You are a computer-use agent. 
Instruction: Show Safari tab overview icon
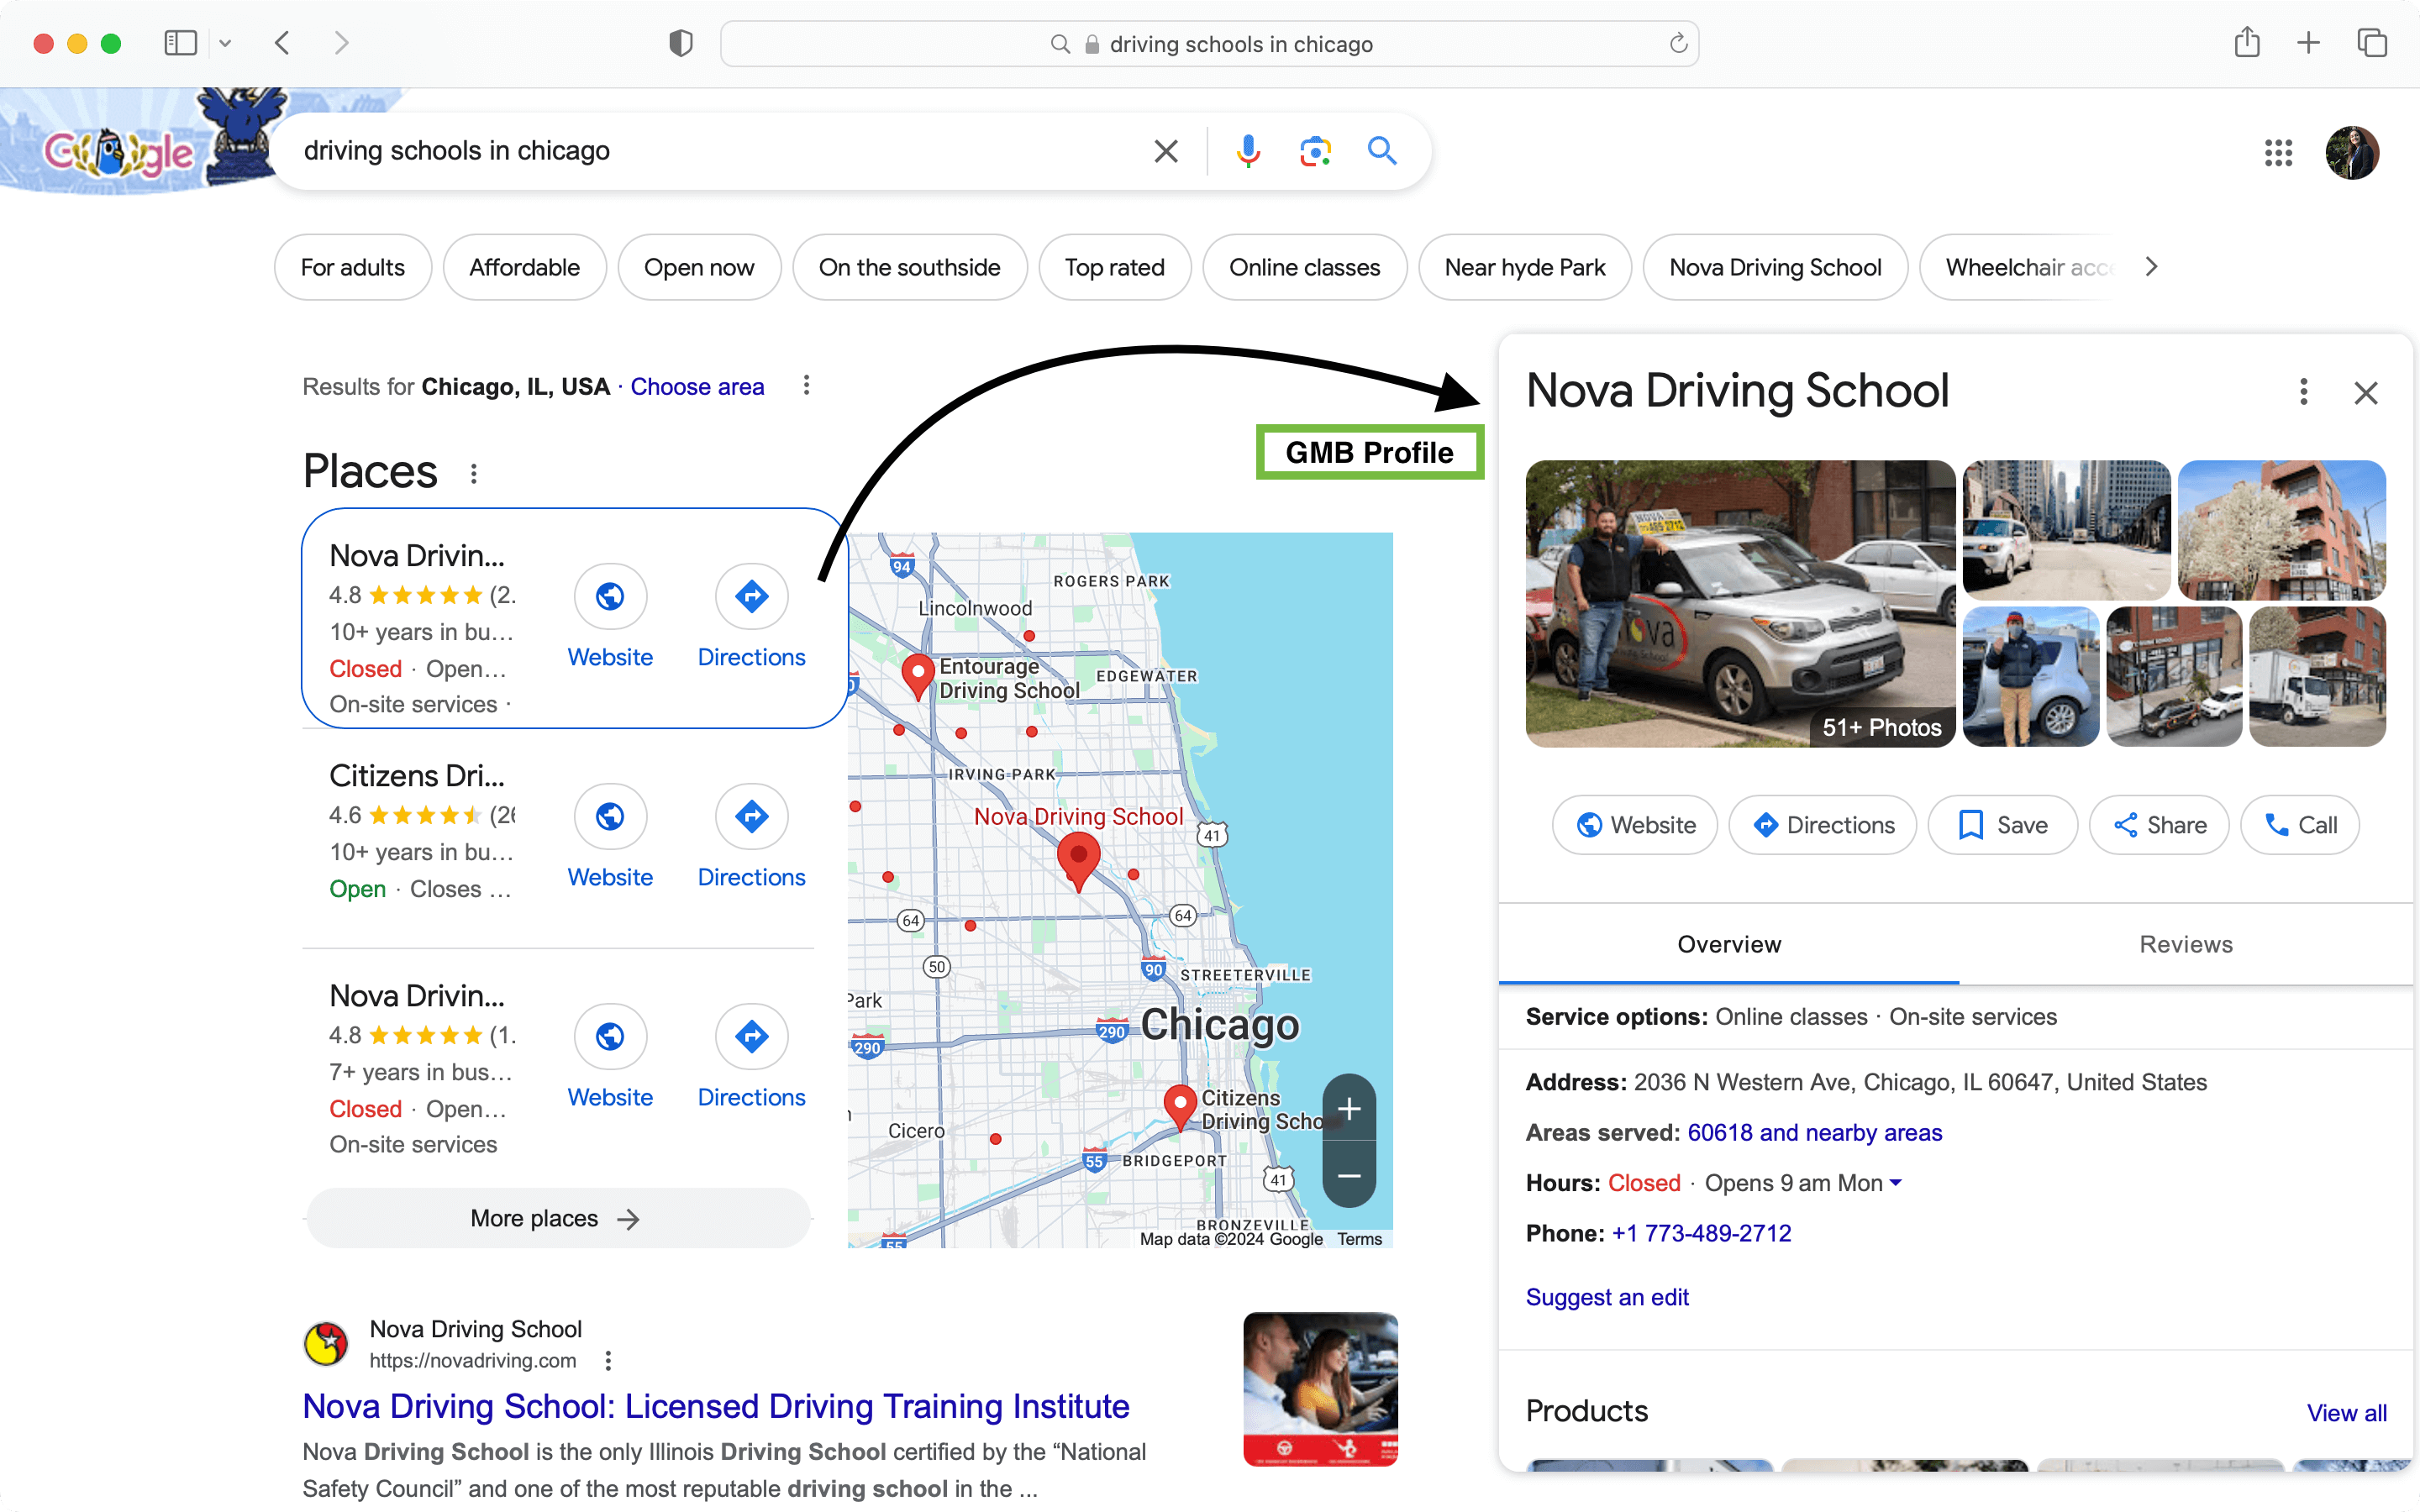pos(2372,43)
